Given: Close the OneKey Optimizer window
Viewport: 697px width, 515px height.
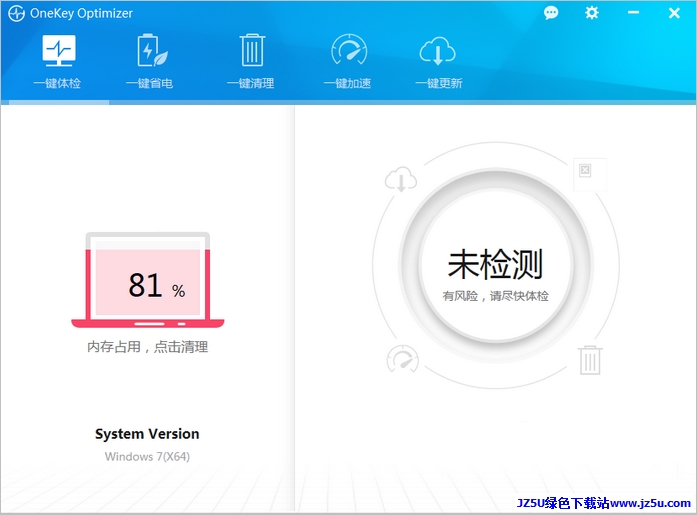Looking at the screenshot, I should (674, 13).
